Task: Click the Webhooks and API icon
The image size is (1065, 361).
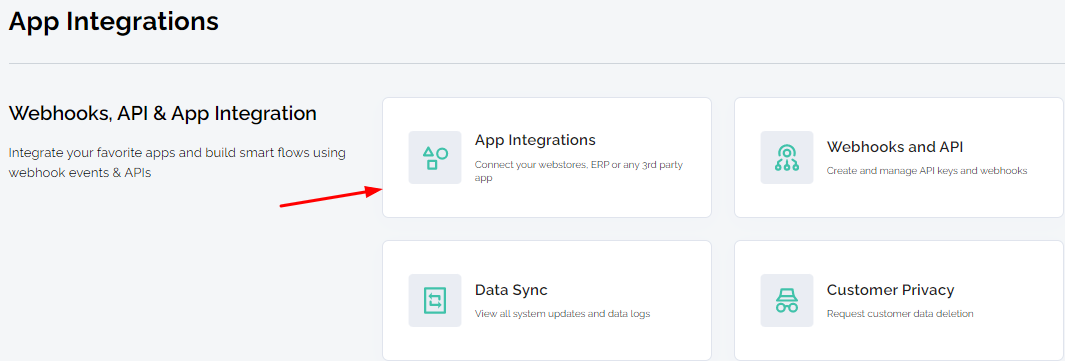Action: pyautogui.click(x=787, y=157)
